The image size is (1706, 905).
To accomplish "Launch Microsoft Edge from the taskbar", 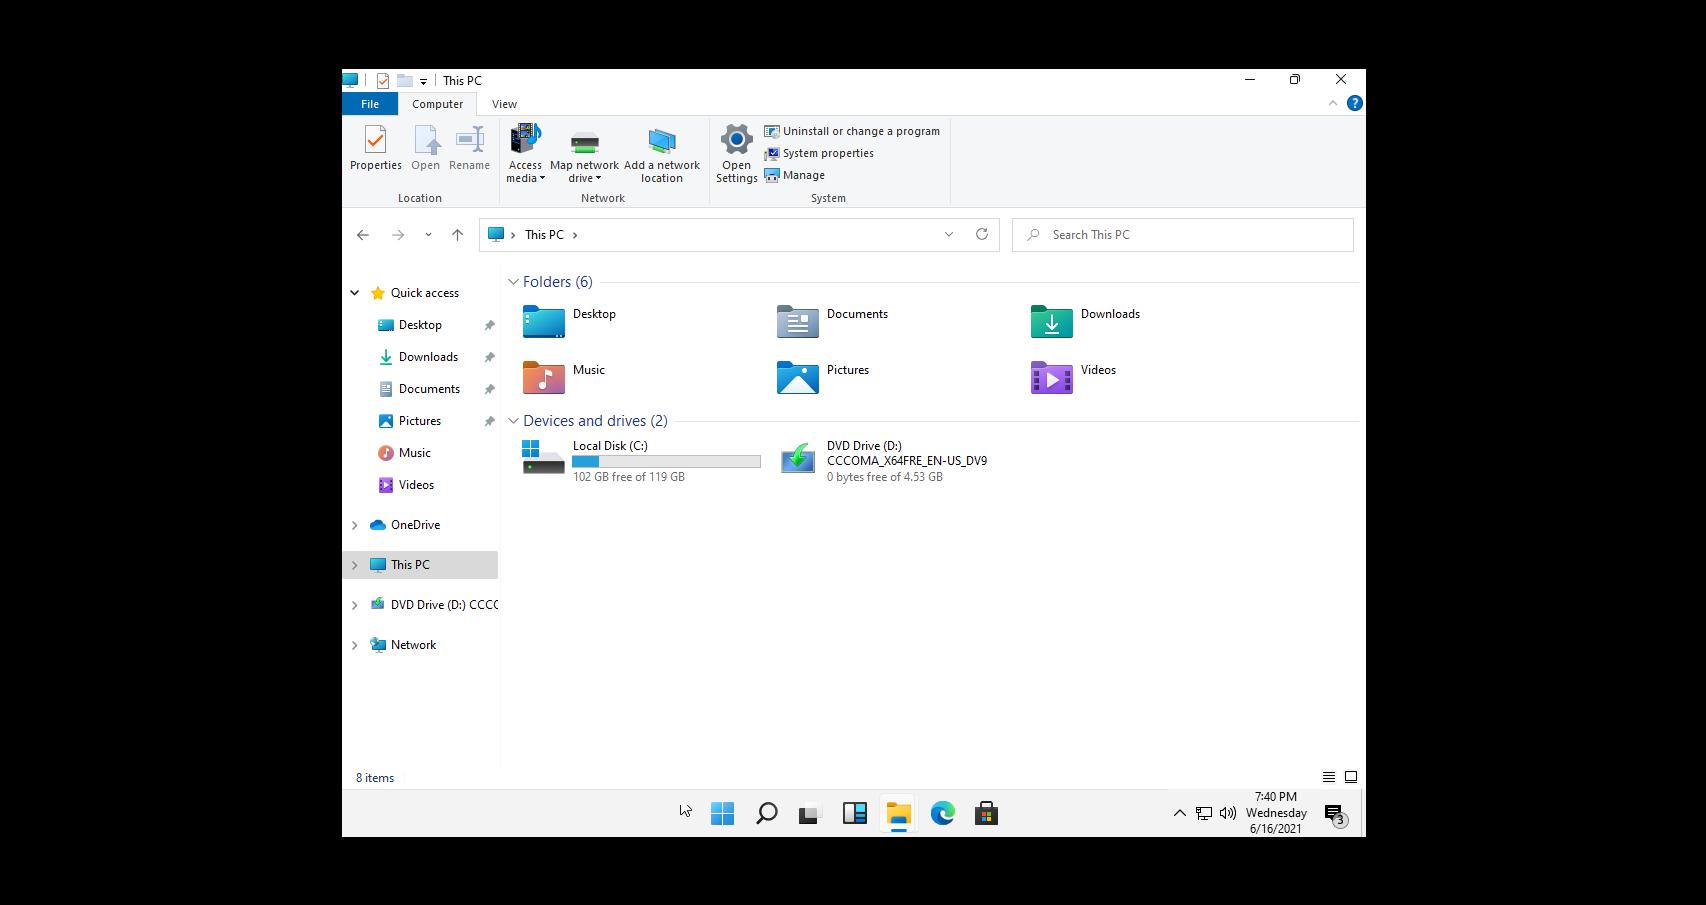I will (941, 813).
